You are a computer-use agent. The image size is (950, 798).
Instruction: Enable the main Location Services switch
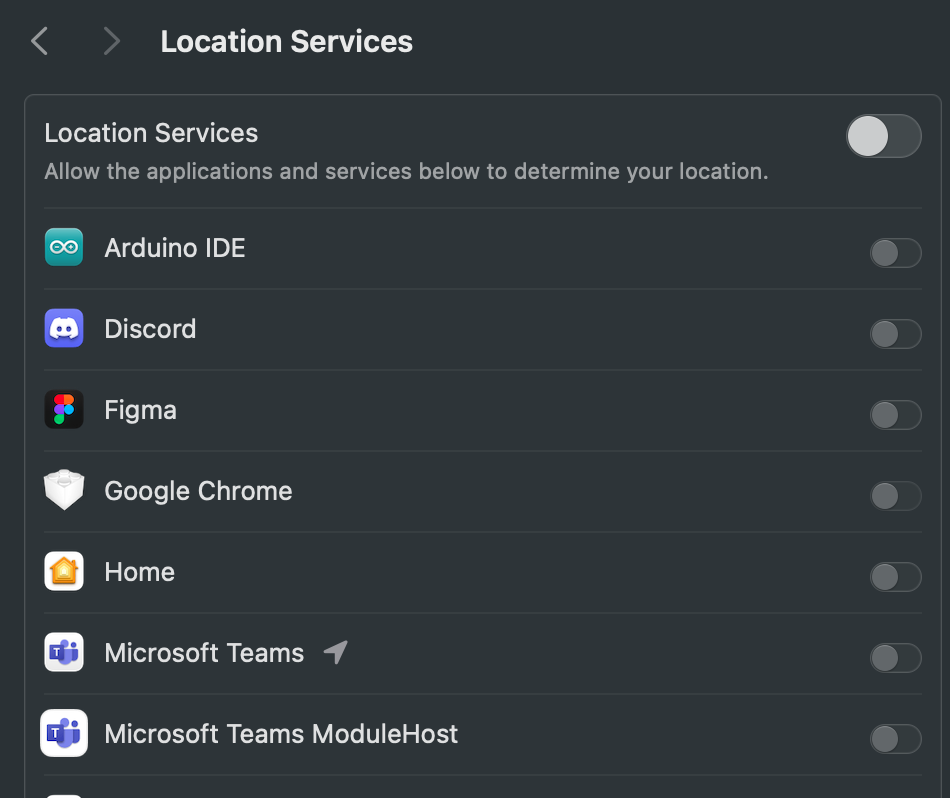883,136
